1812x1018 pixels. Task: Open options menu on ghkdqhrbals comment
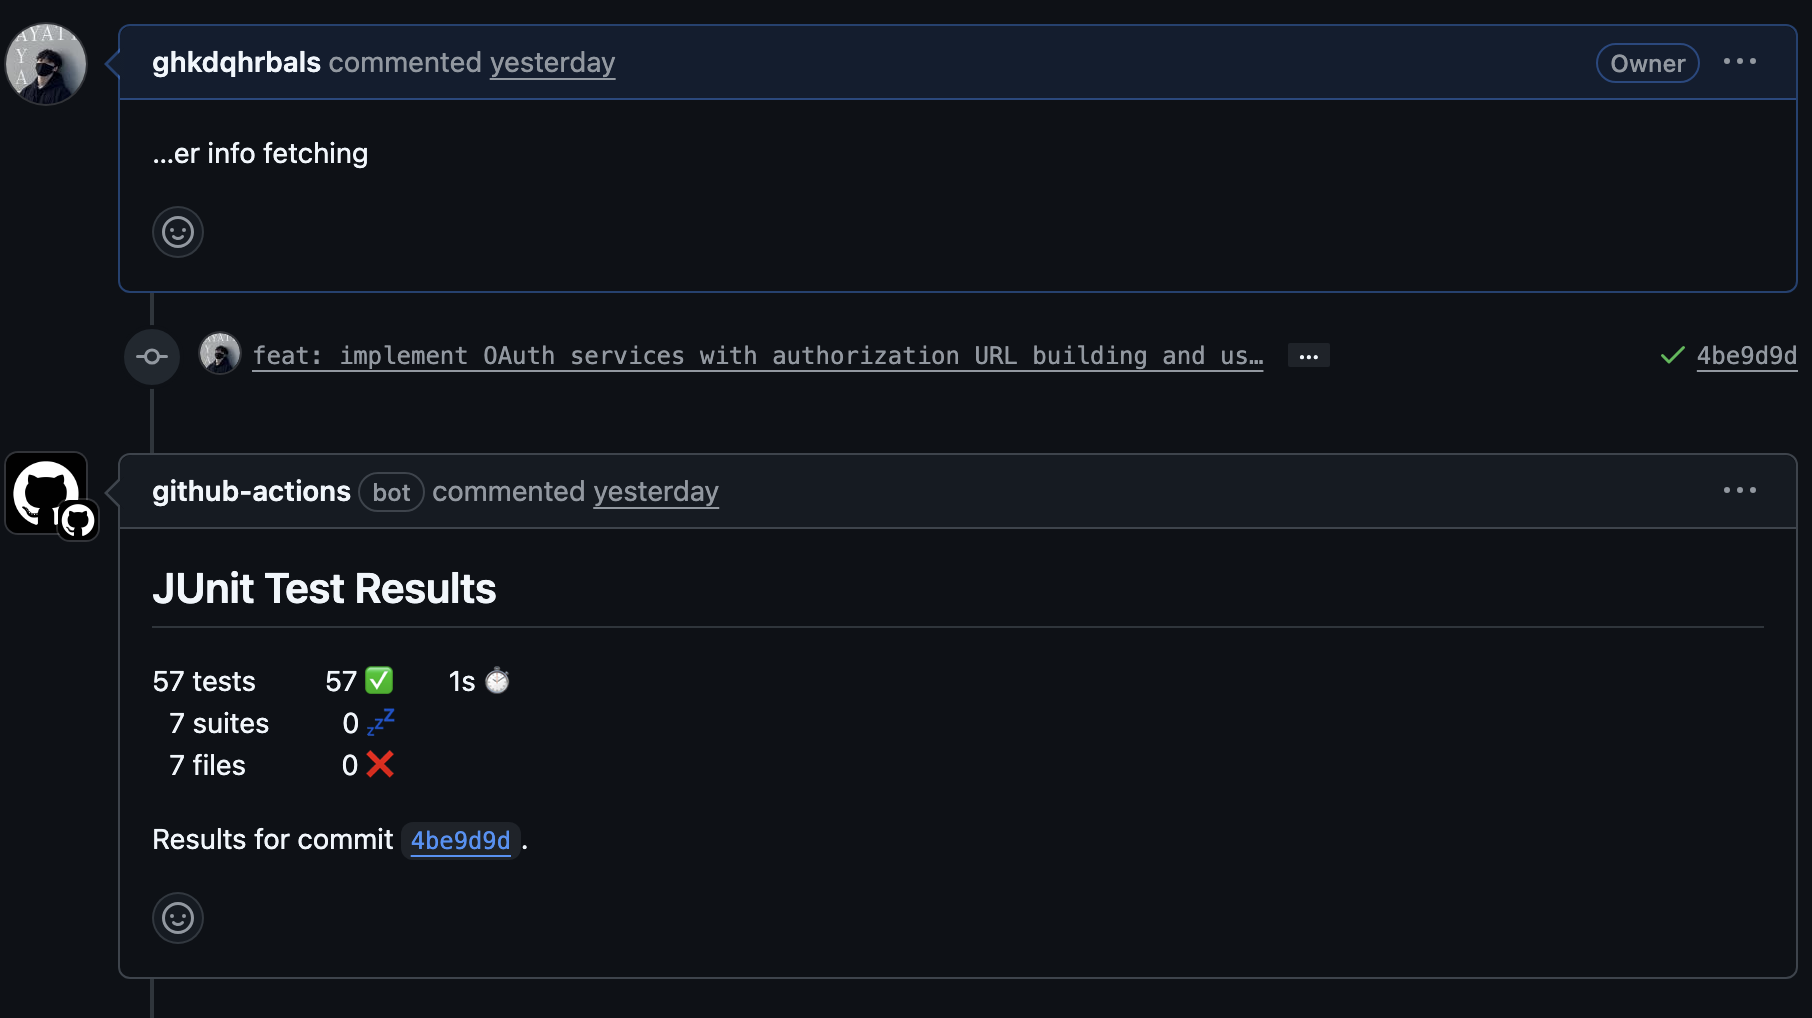[1739, 62]
